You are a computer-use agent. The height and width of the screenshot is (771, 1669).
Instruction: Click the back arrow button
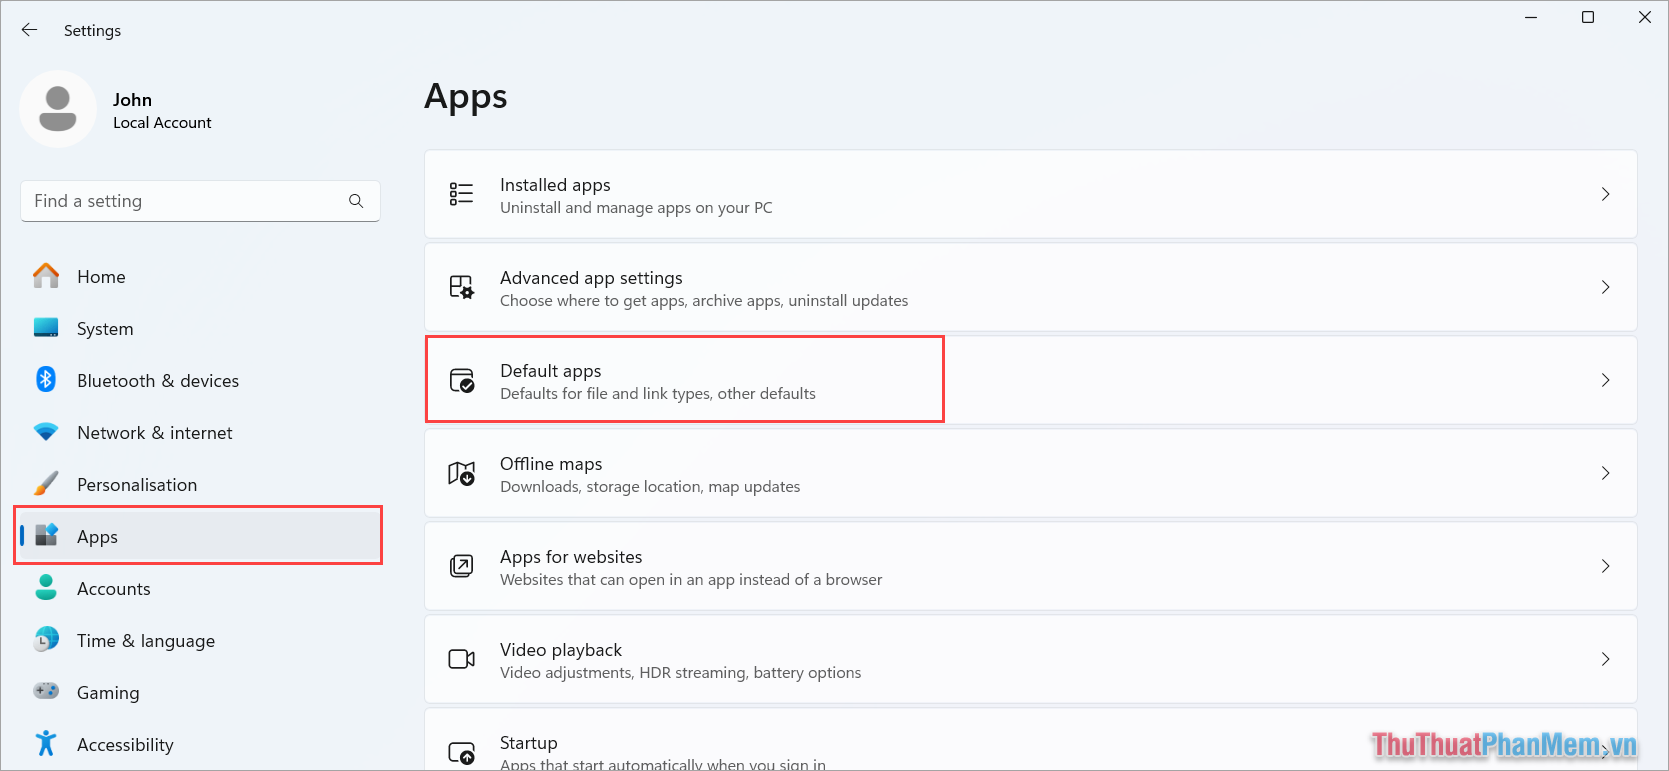29,30
